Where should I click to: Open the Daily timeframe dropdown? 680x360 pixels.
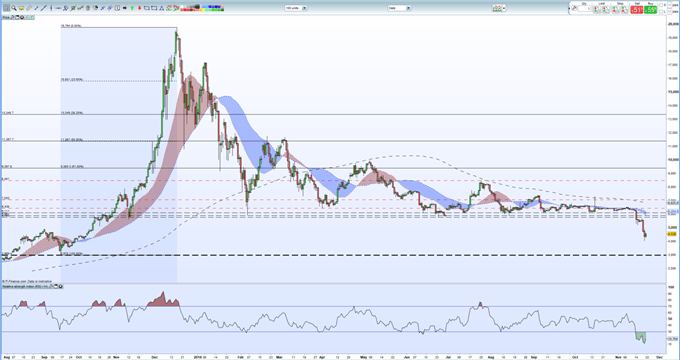pos(399,8)
